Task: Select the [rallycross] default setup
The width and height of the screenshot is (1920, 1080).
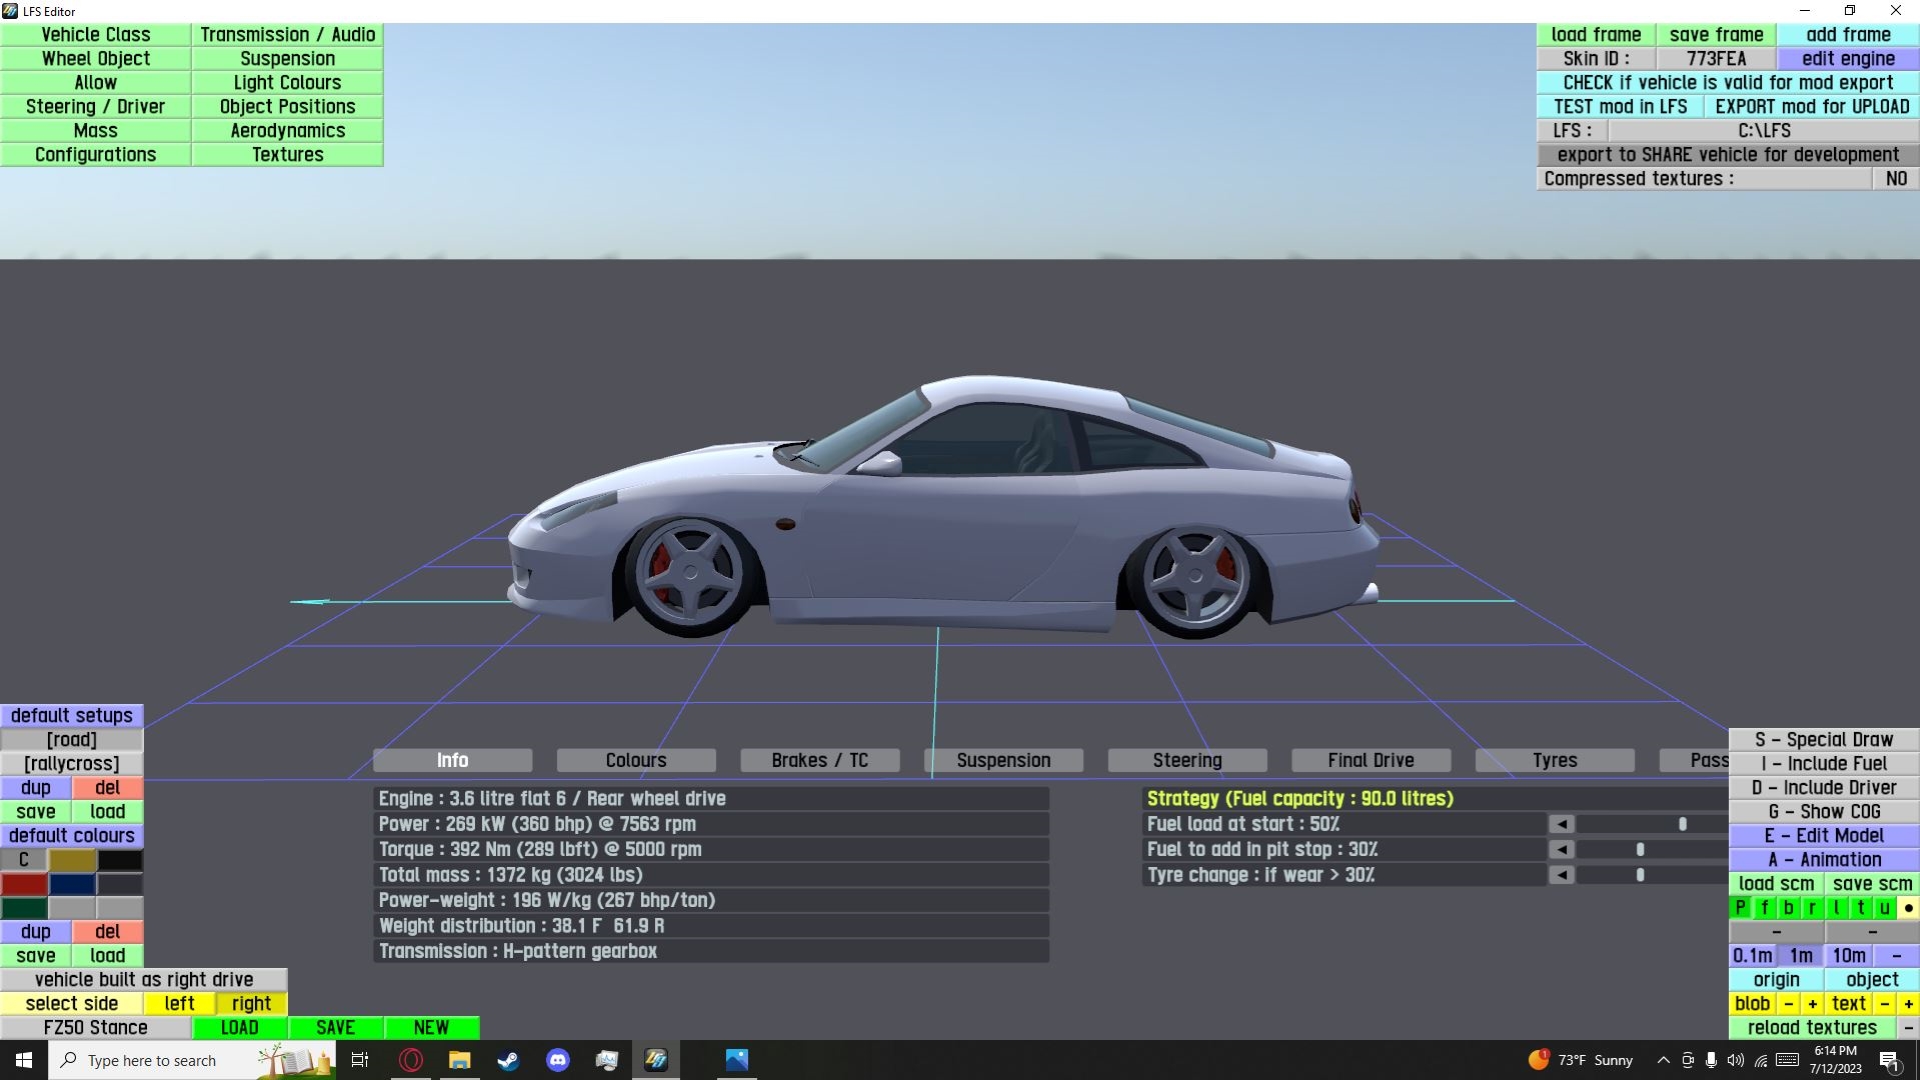Action: [x=71, y=764]
